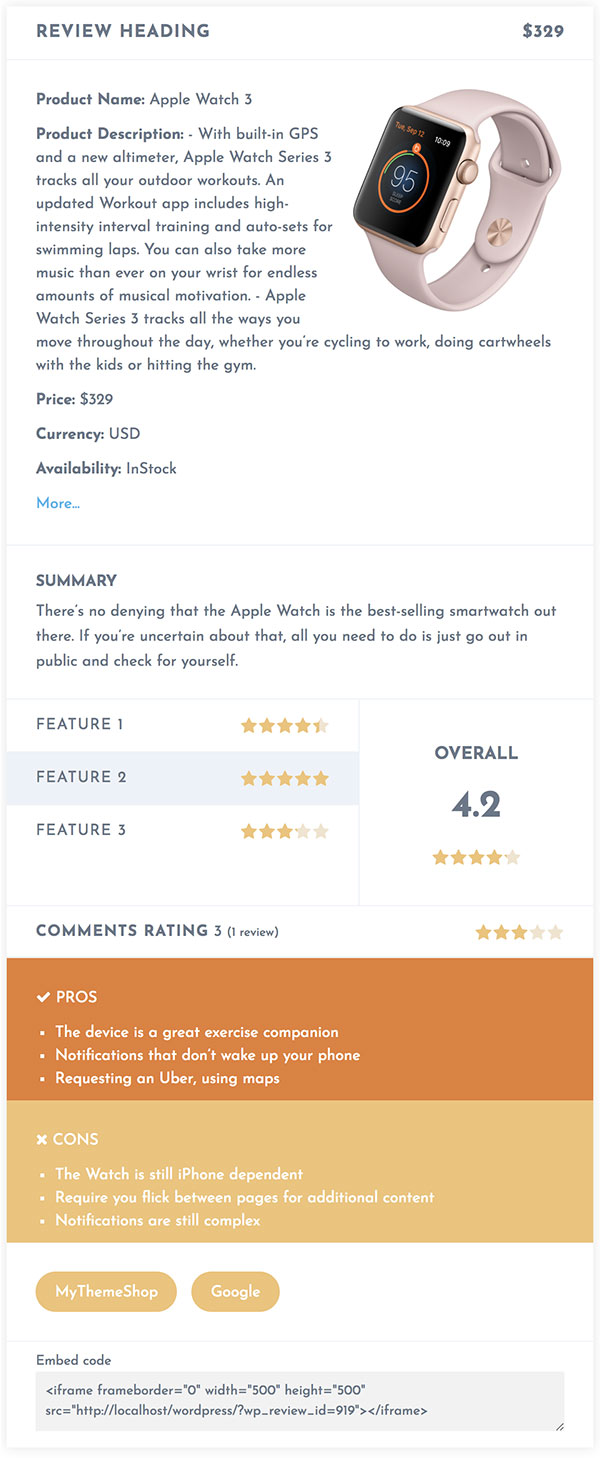Click Feature 3 star rating

tap(284, 831)
